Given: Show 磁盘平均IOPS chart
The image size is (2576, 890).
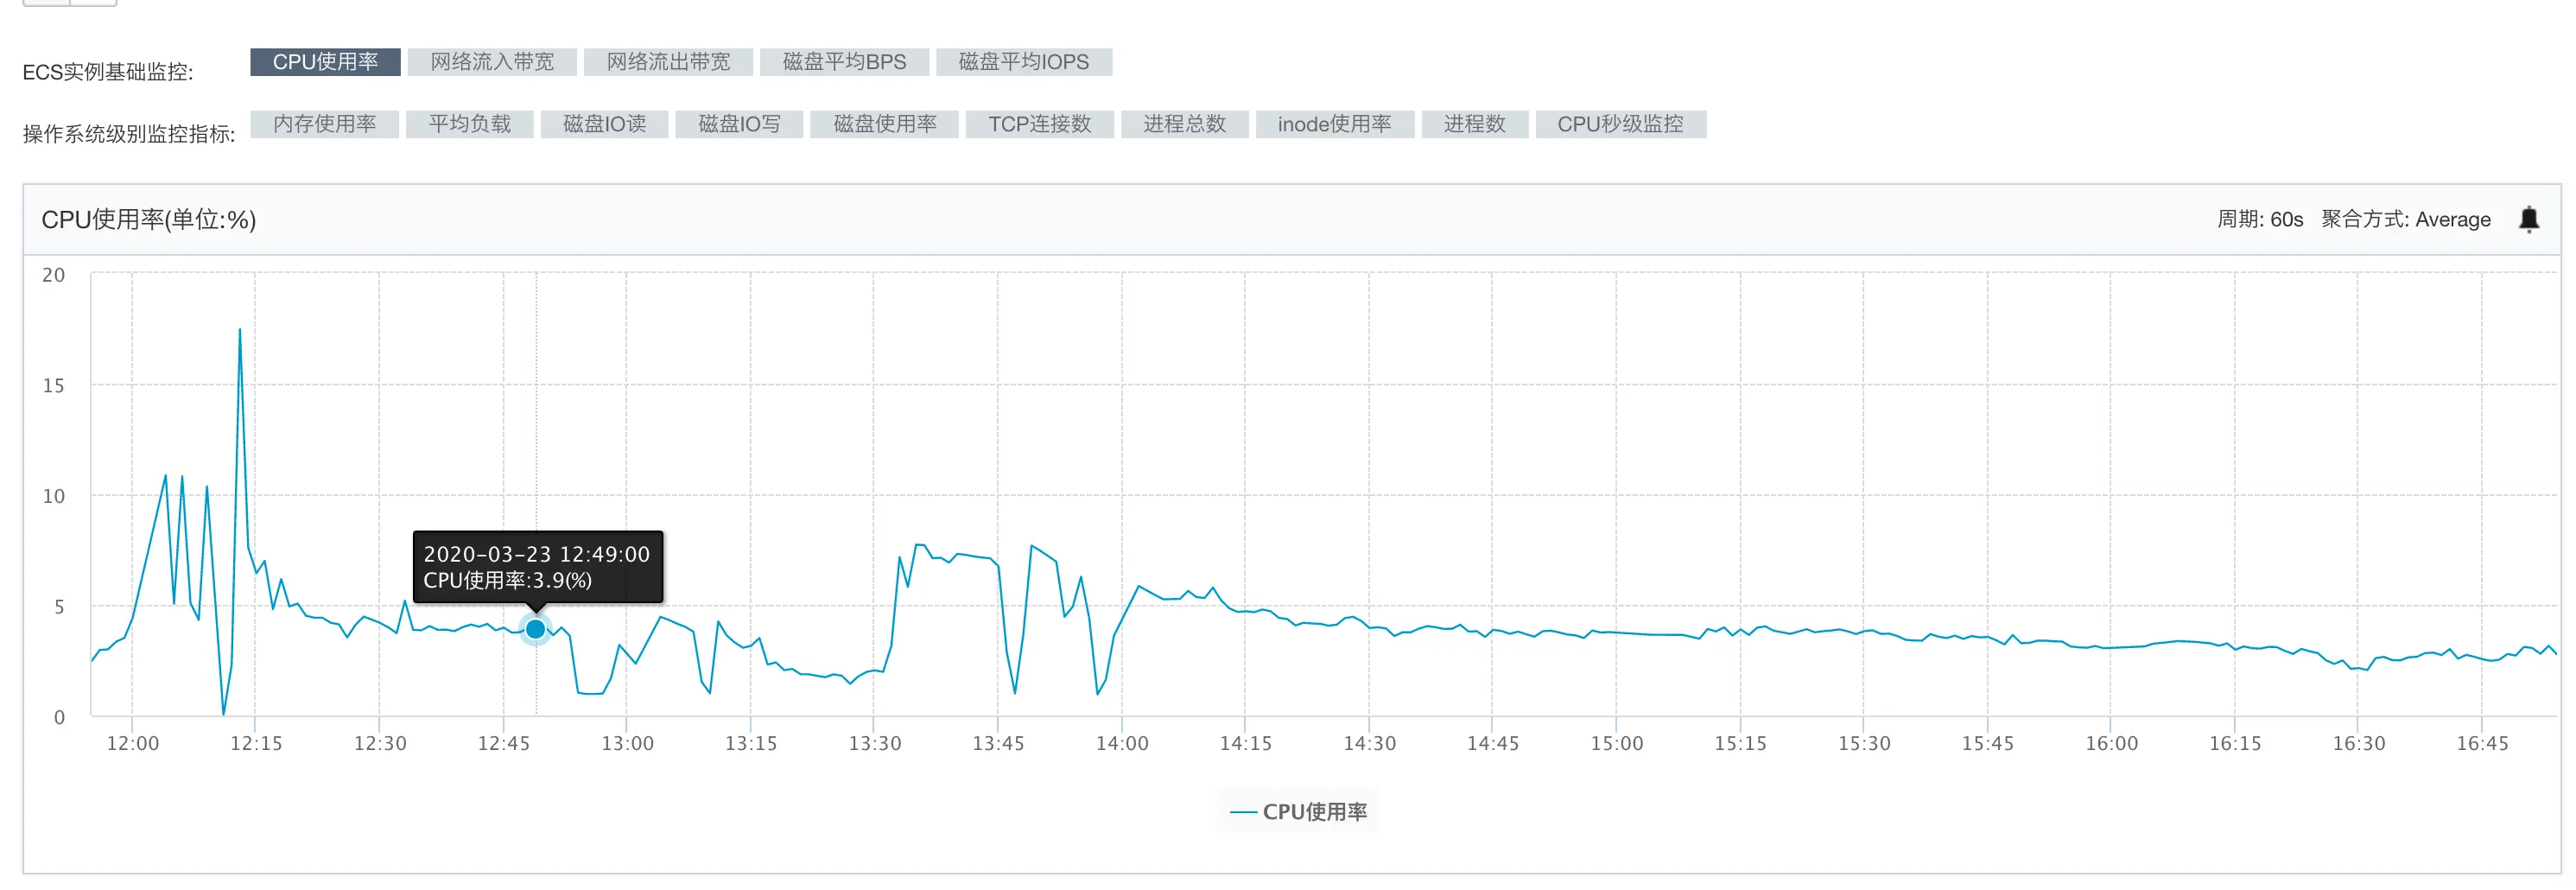Looking at the screenshot, I should pos(1024,62).
